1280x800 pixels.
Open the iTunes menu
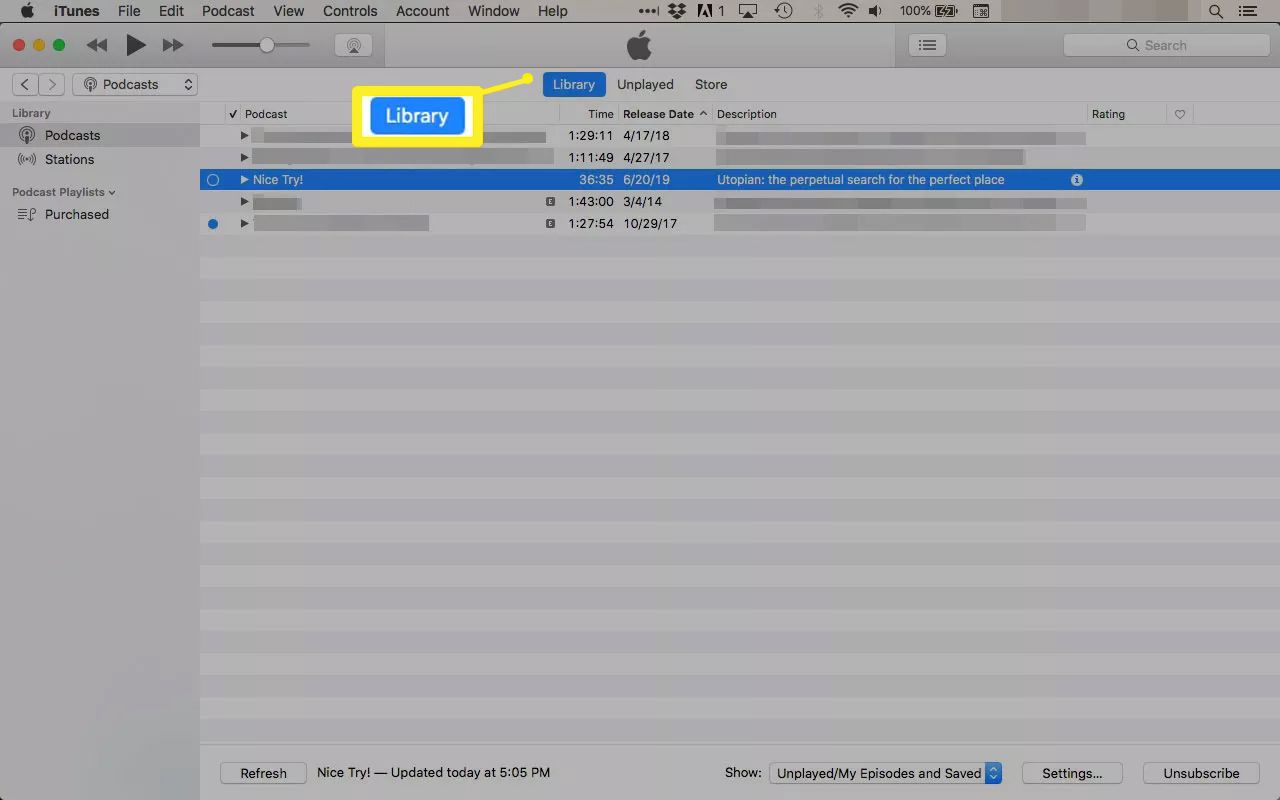tap(76, 11)
